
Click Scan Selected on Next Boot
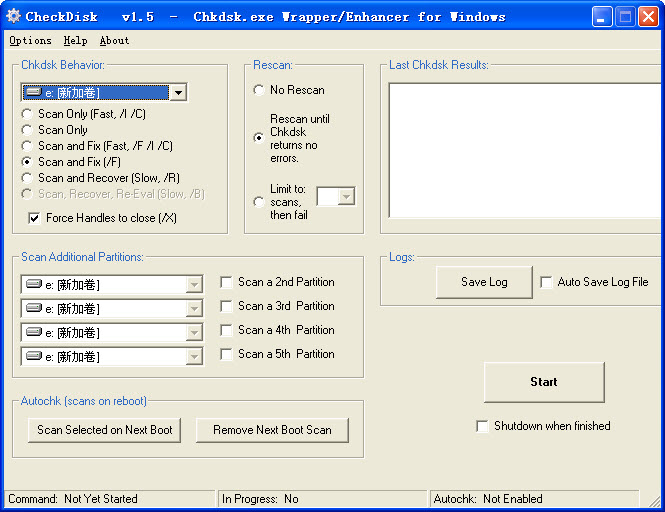point(105,430)
